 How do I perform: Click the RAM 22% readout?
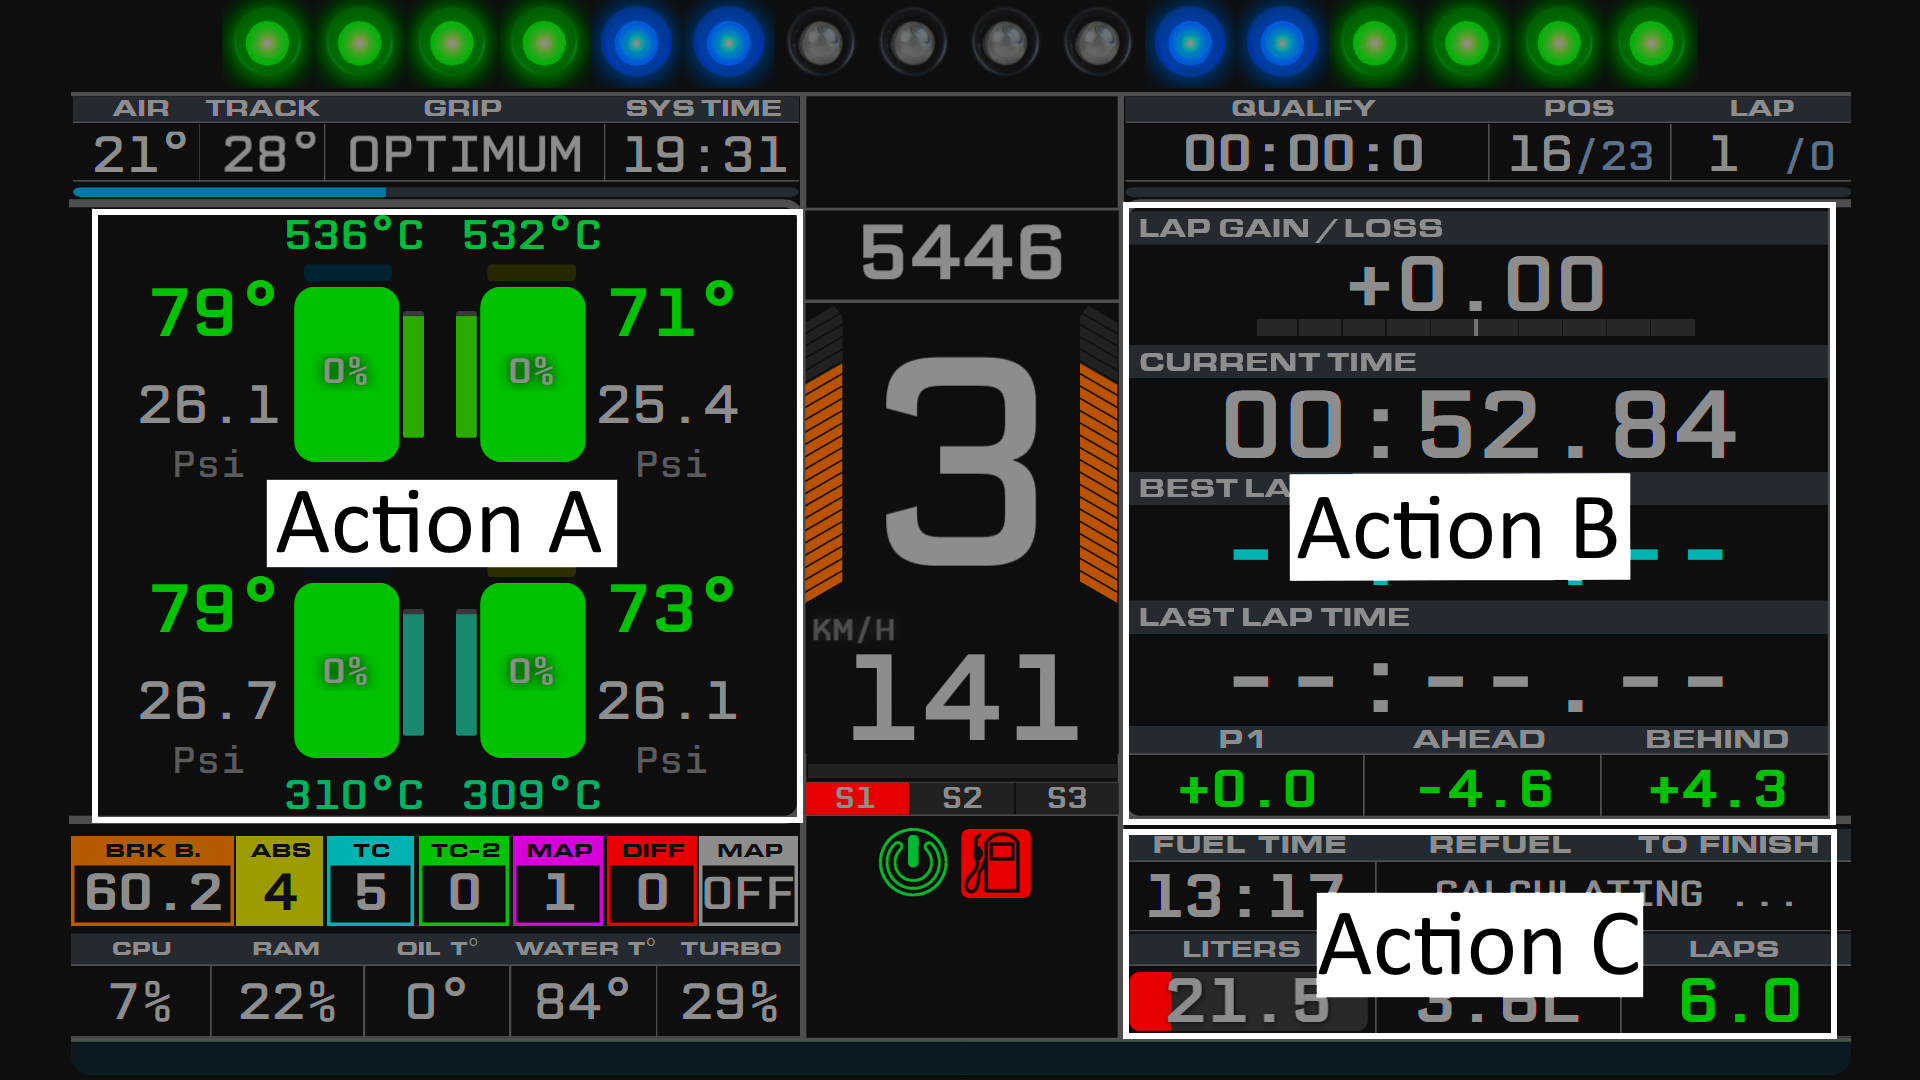pyautogui.click(x=287, y=1001)
